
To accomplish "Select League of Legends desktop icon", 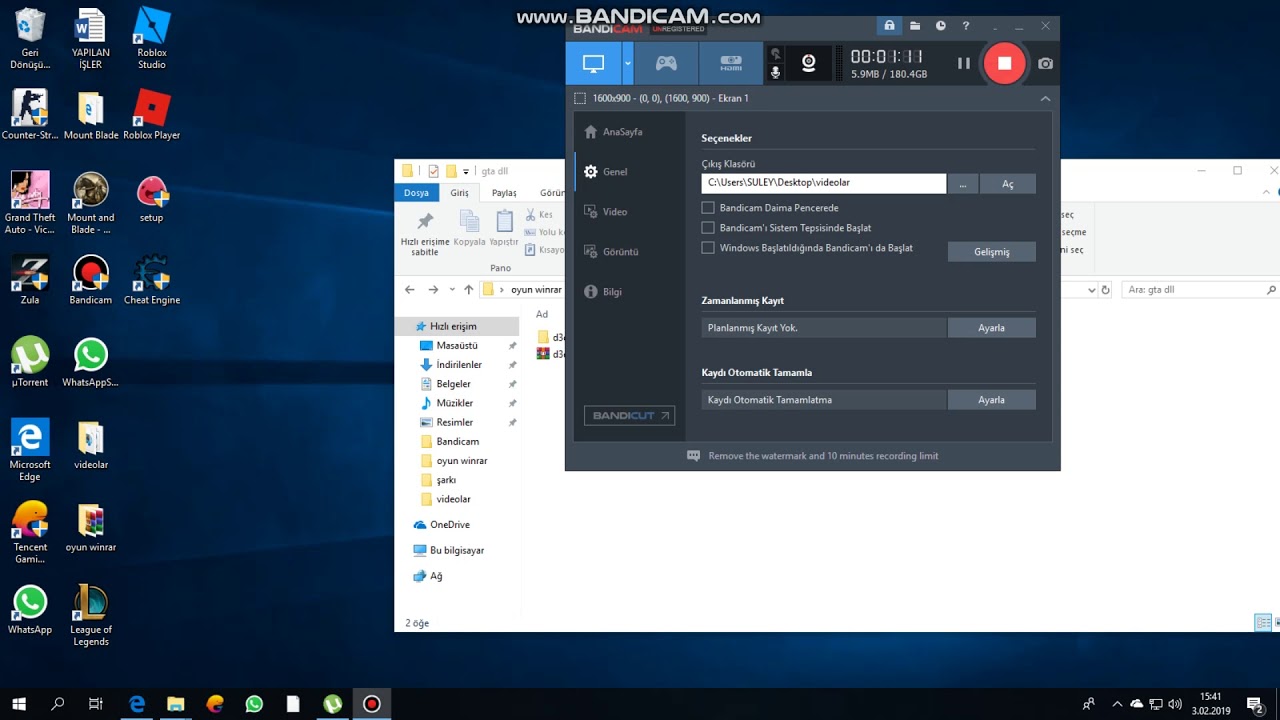I will (91, 616).
